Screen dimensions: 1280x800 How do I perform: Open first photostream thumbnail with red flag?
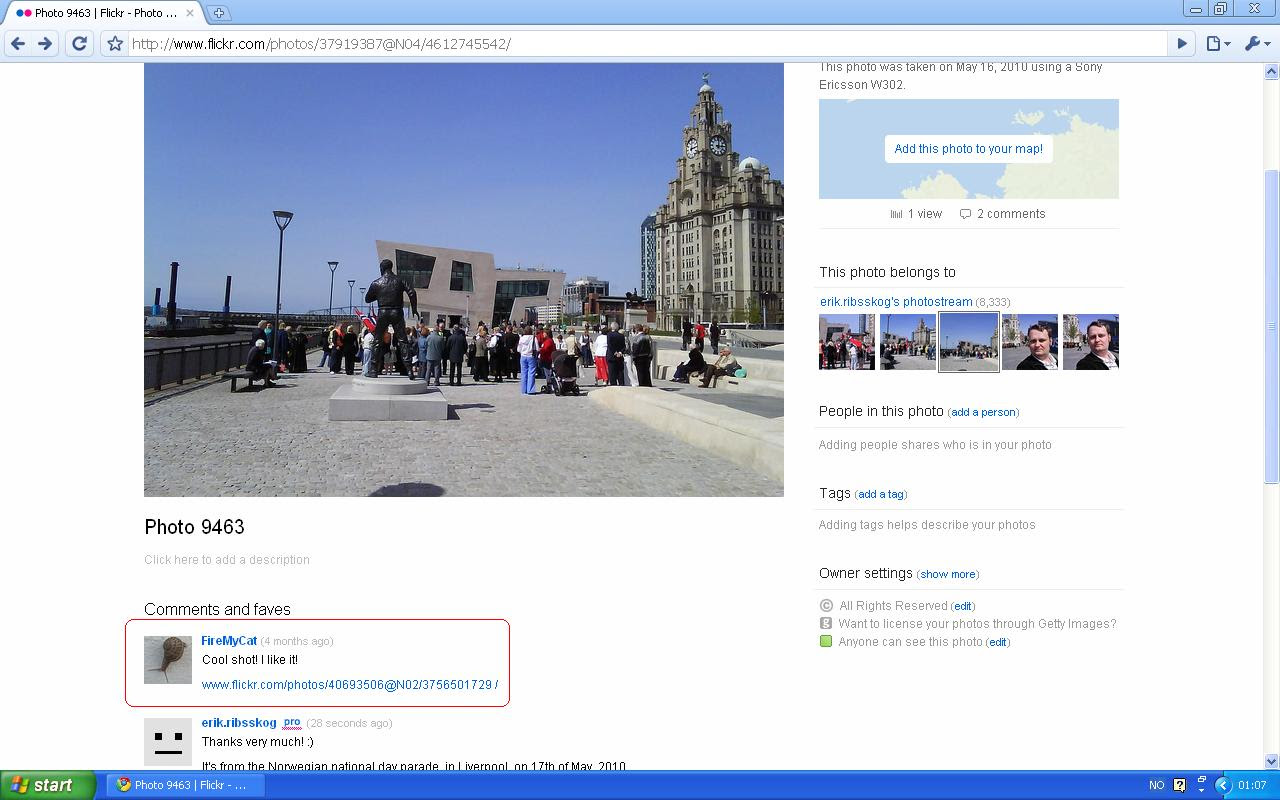pyautogui.click(x=847, y=342)
